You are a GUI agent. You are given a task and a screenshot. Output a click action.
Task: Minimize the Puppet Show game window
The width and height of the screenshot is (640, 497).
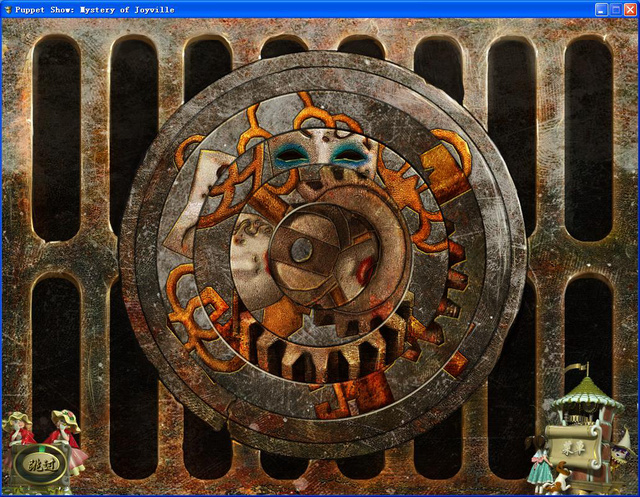(x=601, y=9)
